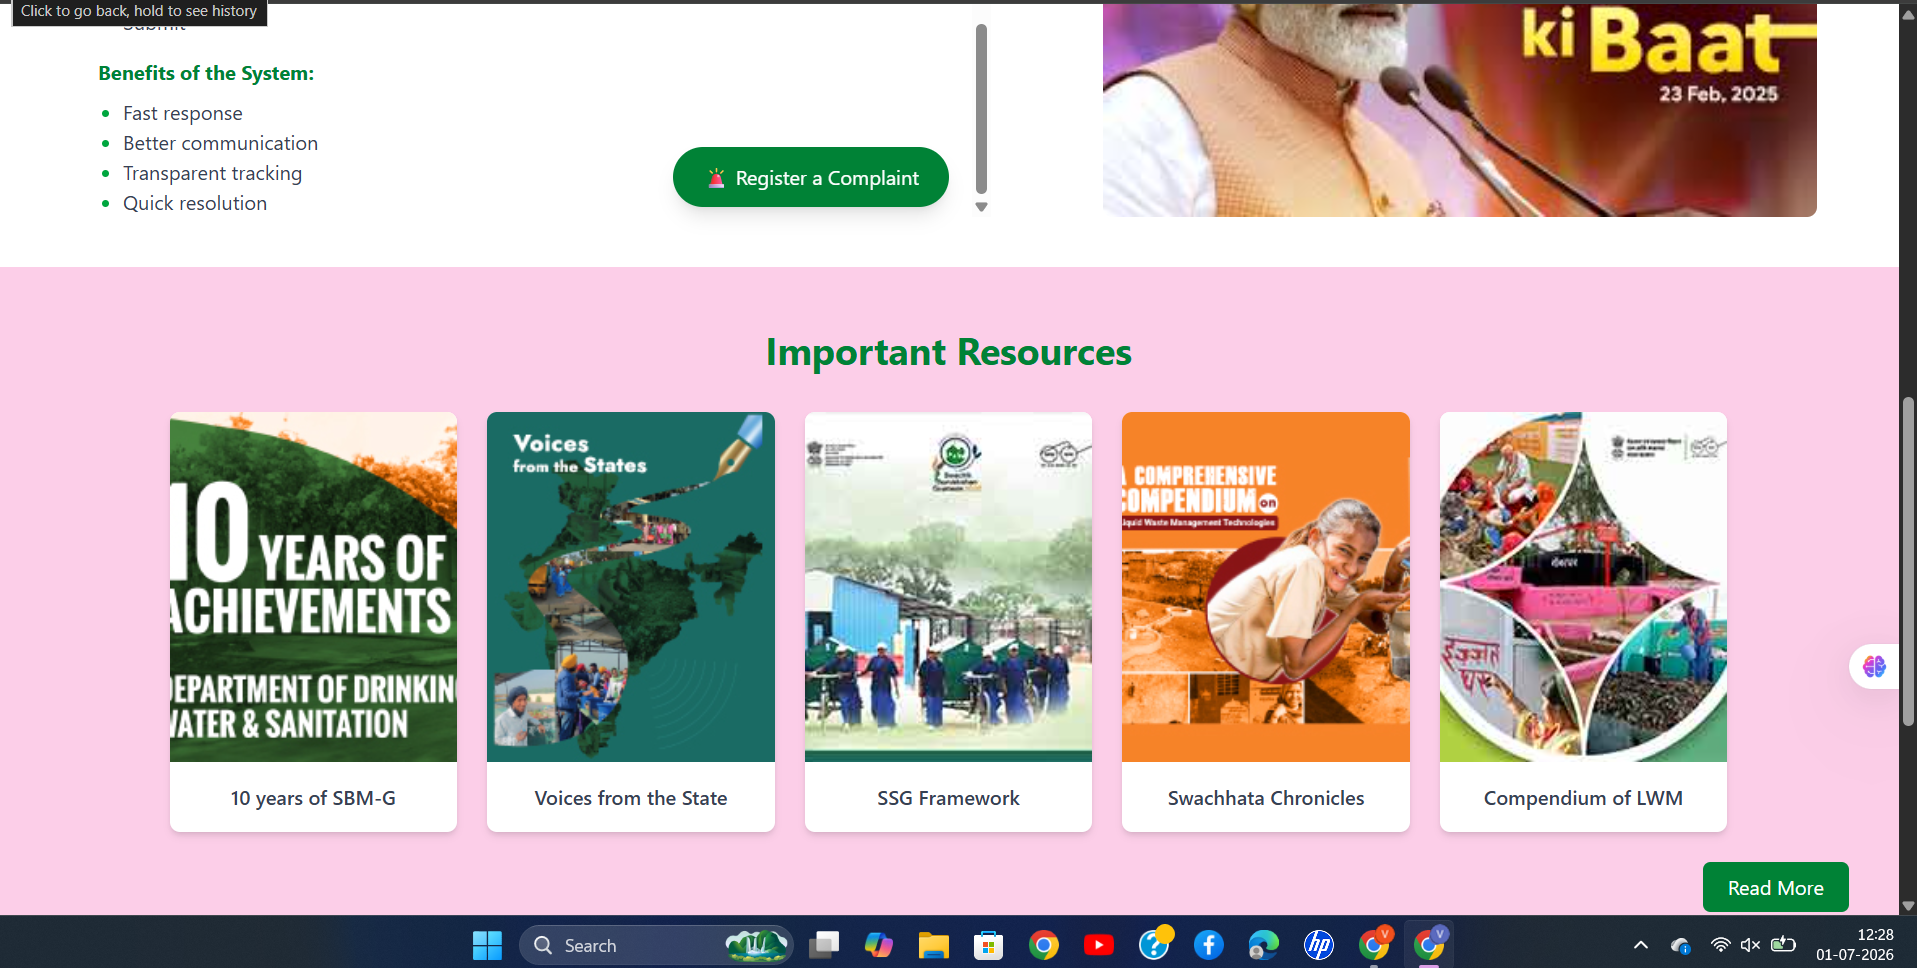Open the Get Help app with the question mark
1917x968 pixels.
1155,943
